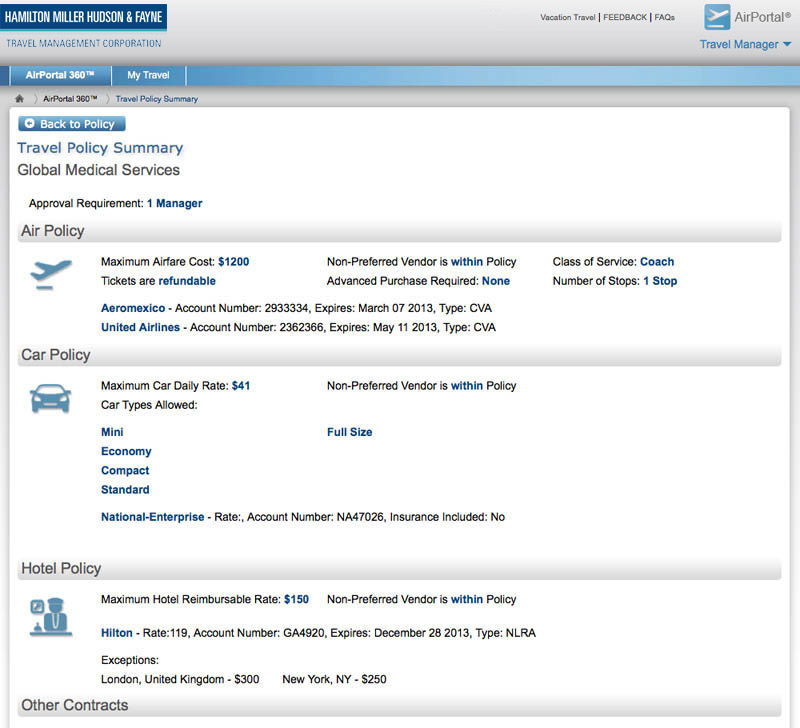
Task: Click the Compact car type
Action: coord(125,470)
